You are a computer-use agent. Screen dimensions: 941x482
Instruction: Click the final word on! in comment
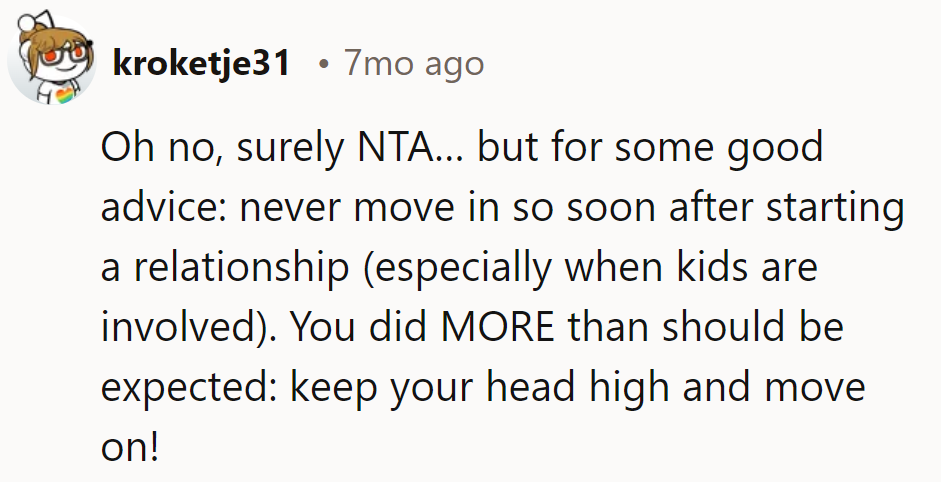pyautogui.click(x=130, y=447)
